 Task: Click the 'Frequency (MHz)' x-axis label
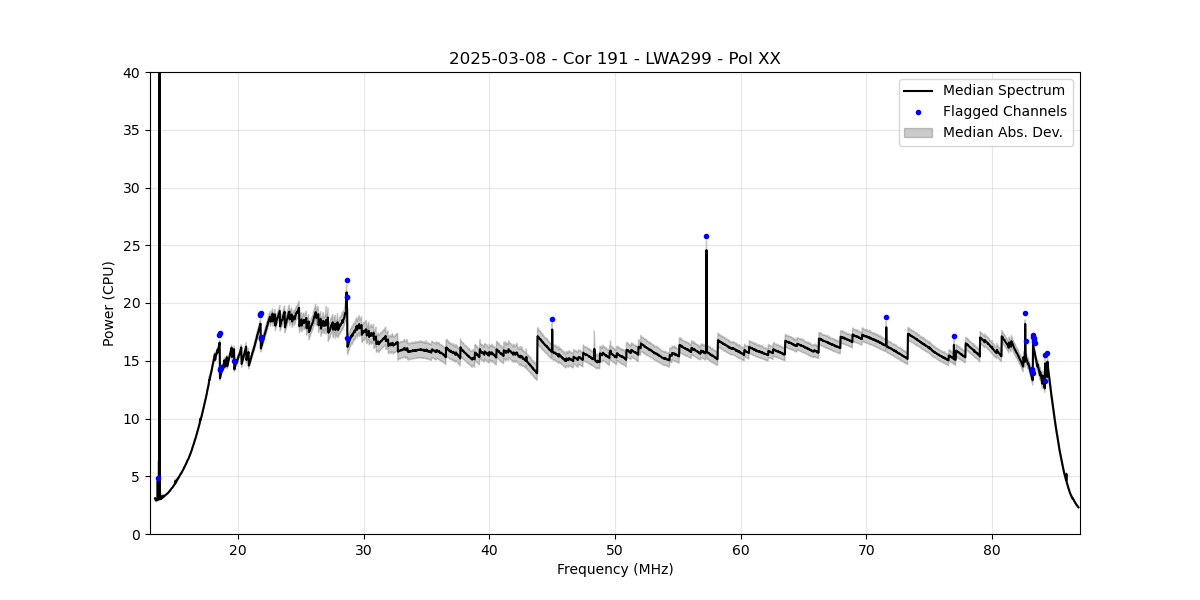click(x=615, y=570)
